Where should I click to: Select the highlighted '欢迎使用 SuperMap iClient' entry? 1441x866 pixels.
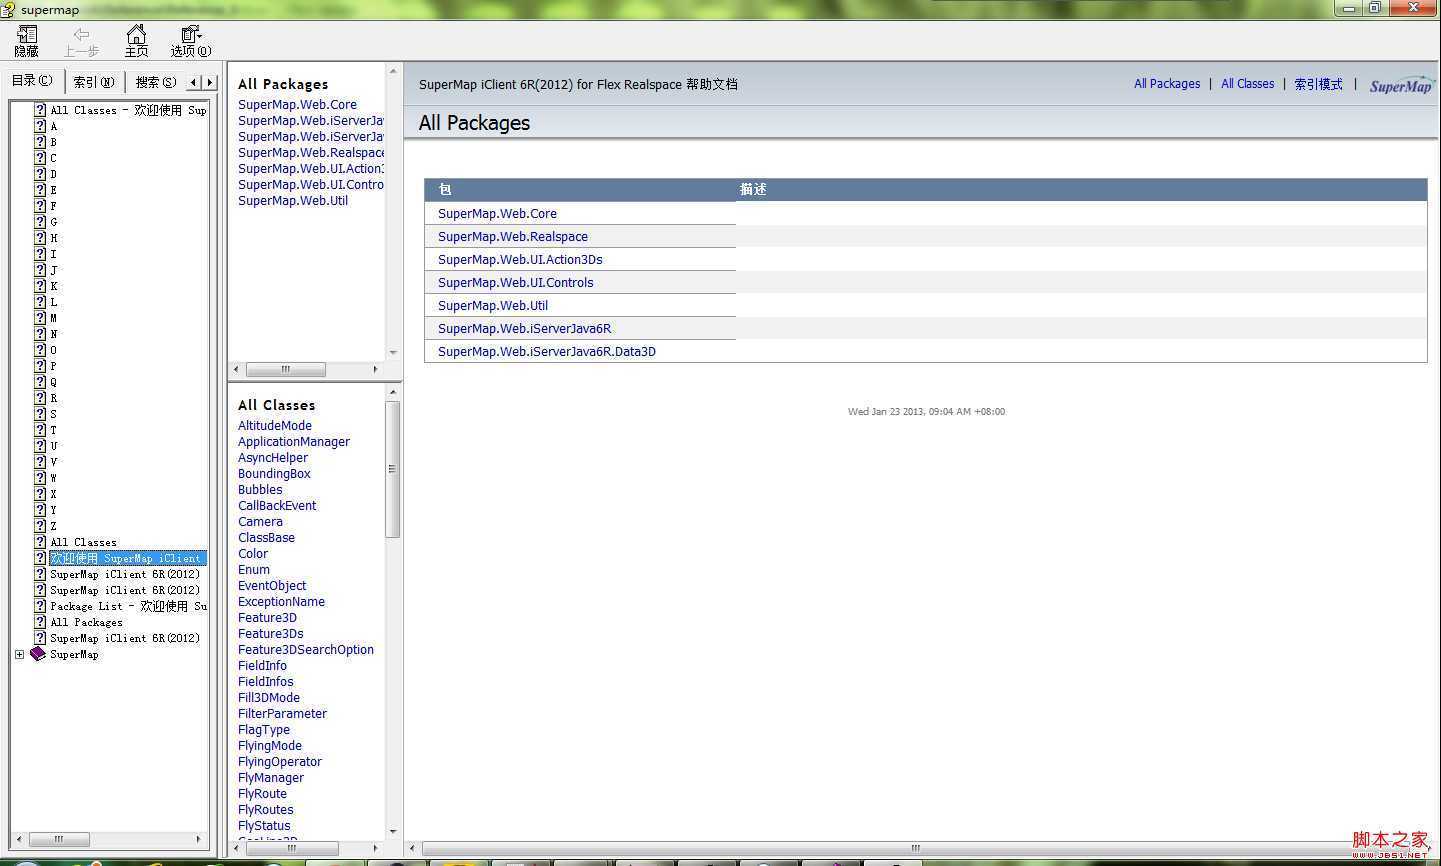point(127,558)
